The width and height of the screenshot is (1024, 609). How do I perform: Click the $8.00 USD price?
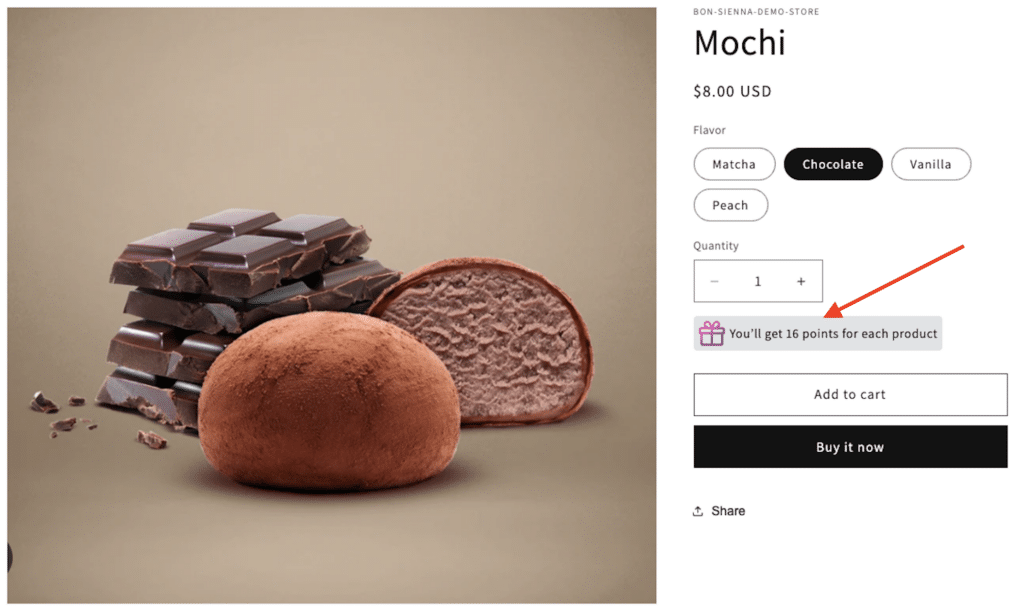[x=732, y=91]
